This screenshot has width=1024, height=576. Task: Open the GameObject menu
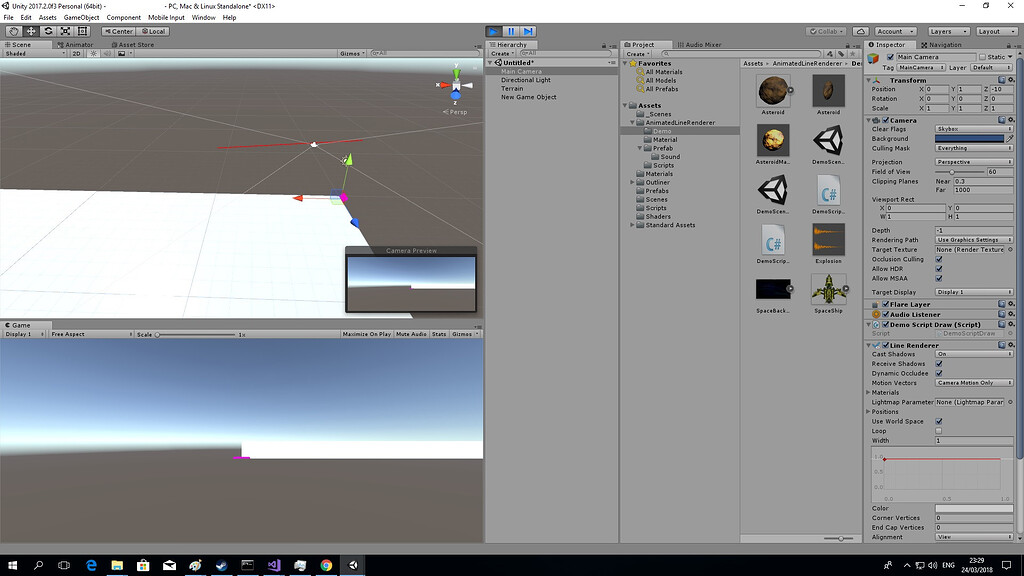click(x=84, y=17)
